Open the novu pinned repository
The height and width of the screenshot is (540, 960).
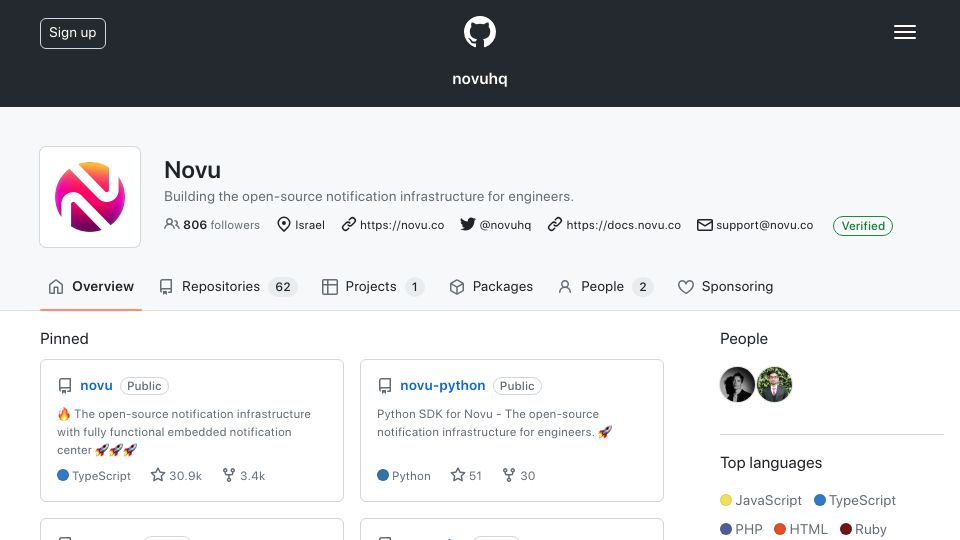click(96, 386)
